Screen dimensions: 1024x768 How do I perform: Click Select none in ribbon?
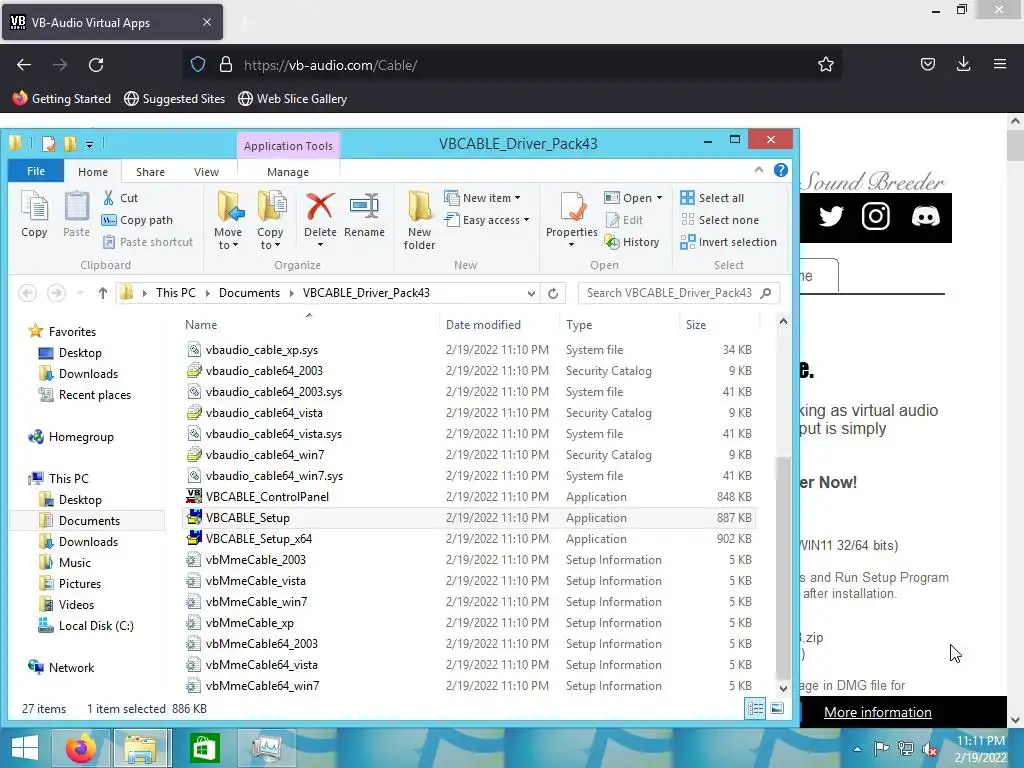tap(720, 220)
